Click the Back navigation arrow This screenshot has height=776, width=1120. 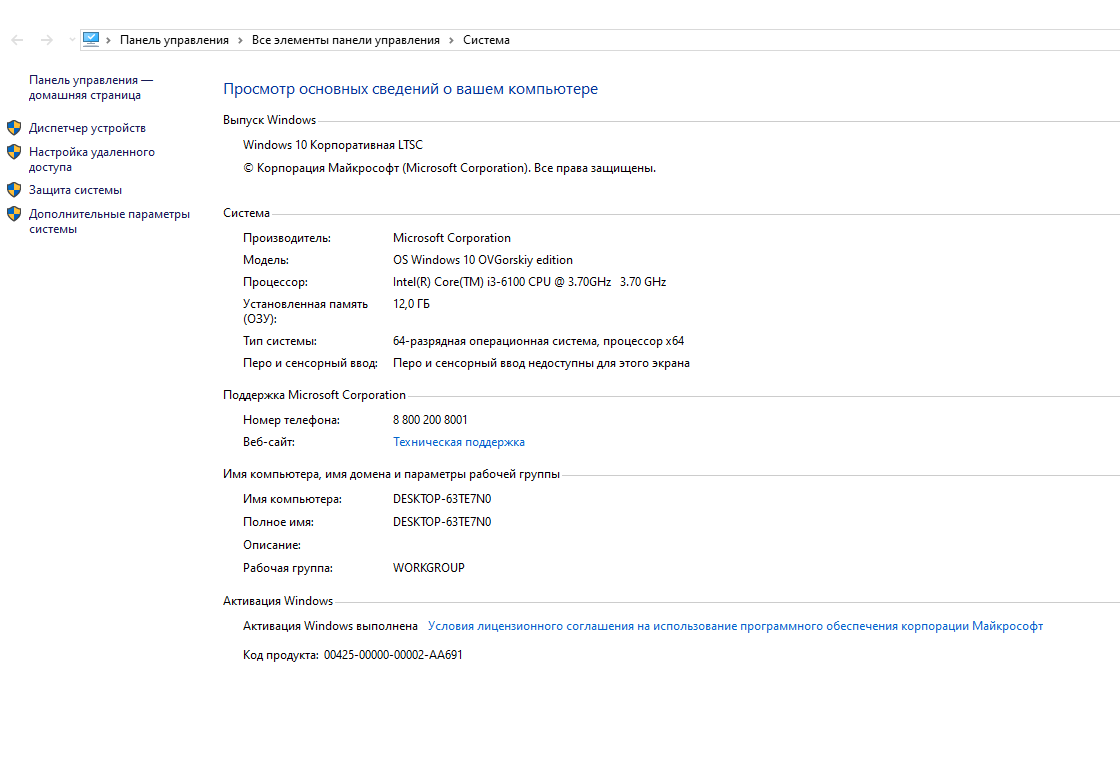[17, 40]
